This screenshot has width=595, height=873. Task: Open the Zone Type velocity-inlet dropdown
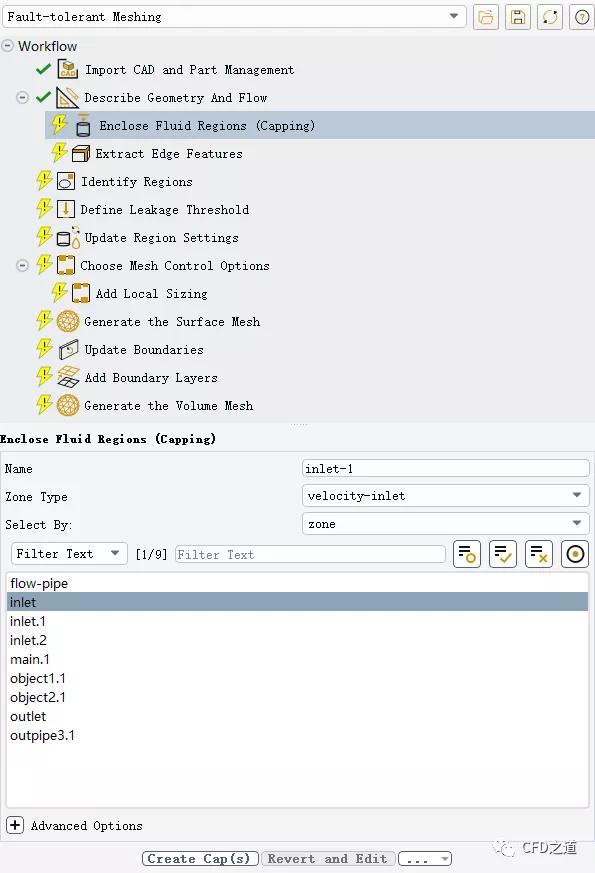pos(445,496)
